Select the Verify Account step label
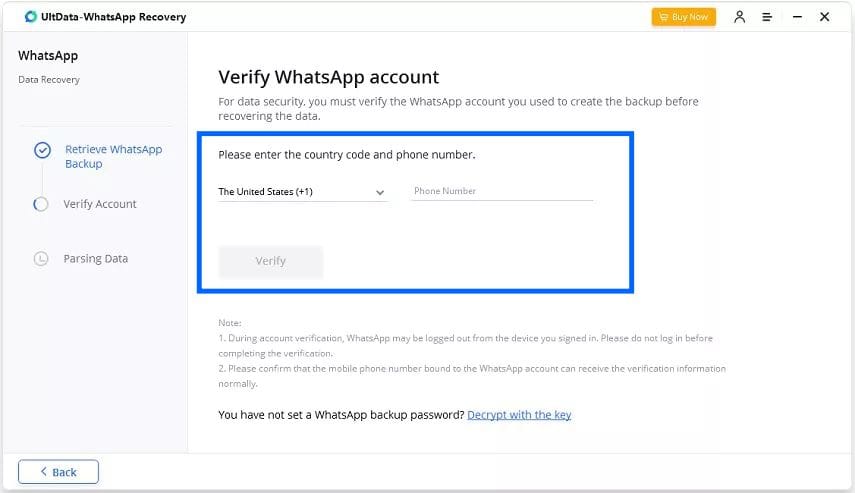 100,204
